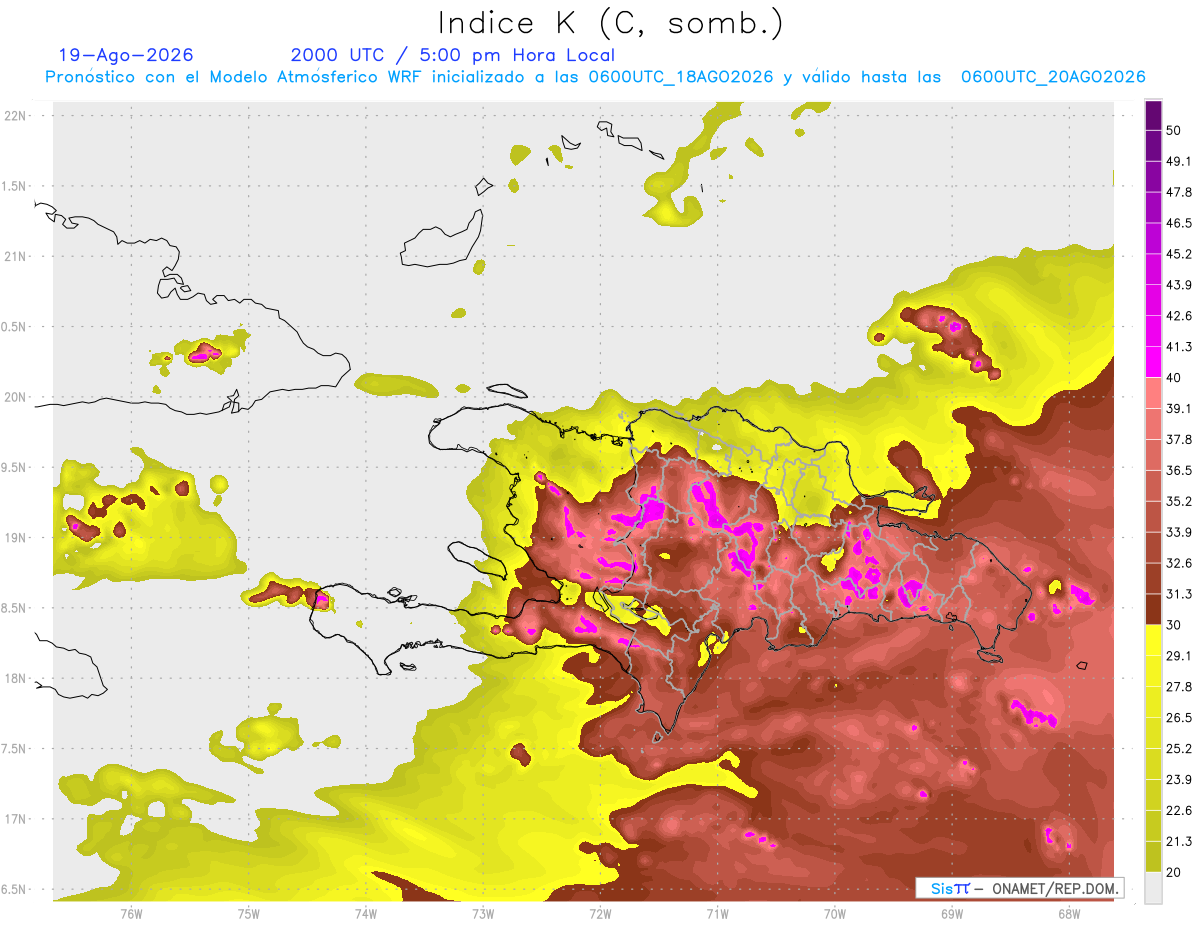Image resolution: width=1200 pixels, height=927 pixels.
Task: Click the colorbar value "41.3"
Action: (1179, 347)
